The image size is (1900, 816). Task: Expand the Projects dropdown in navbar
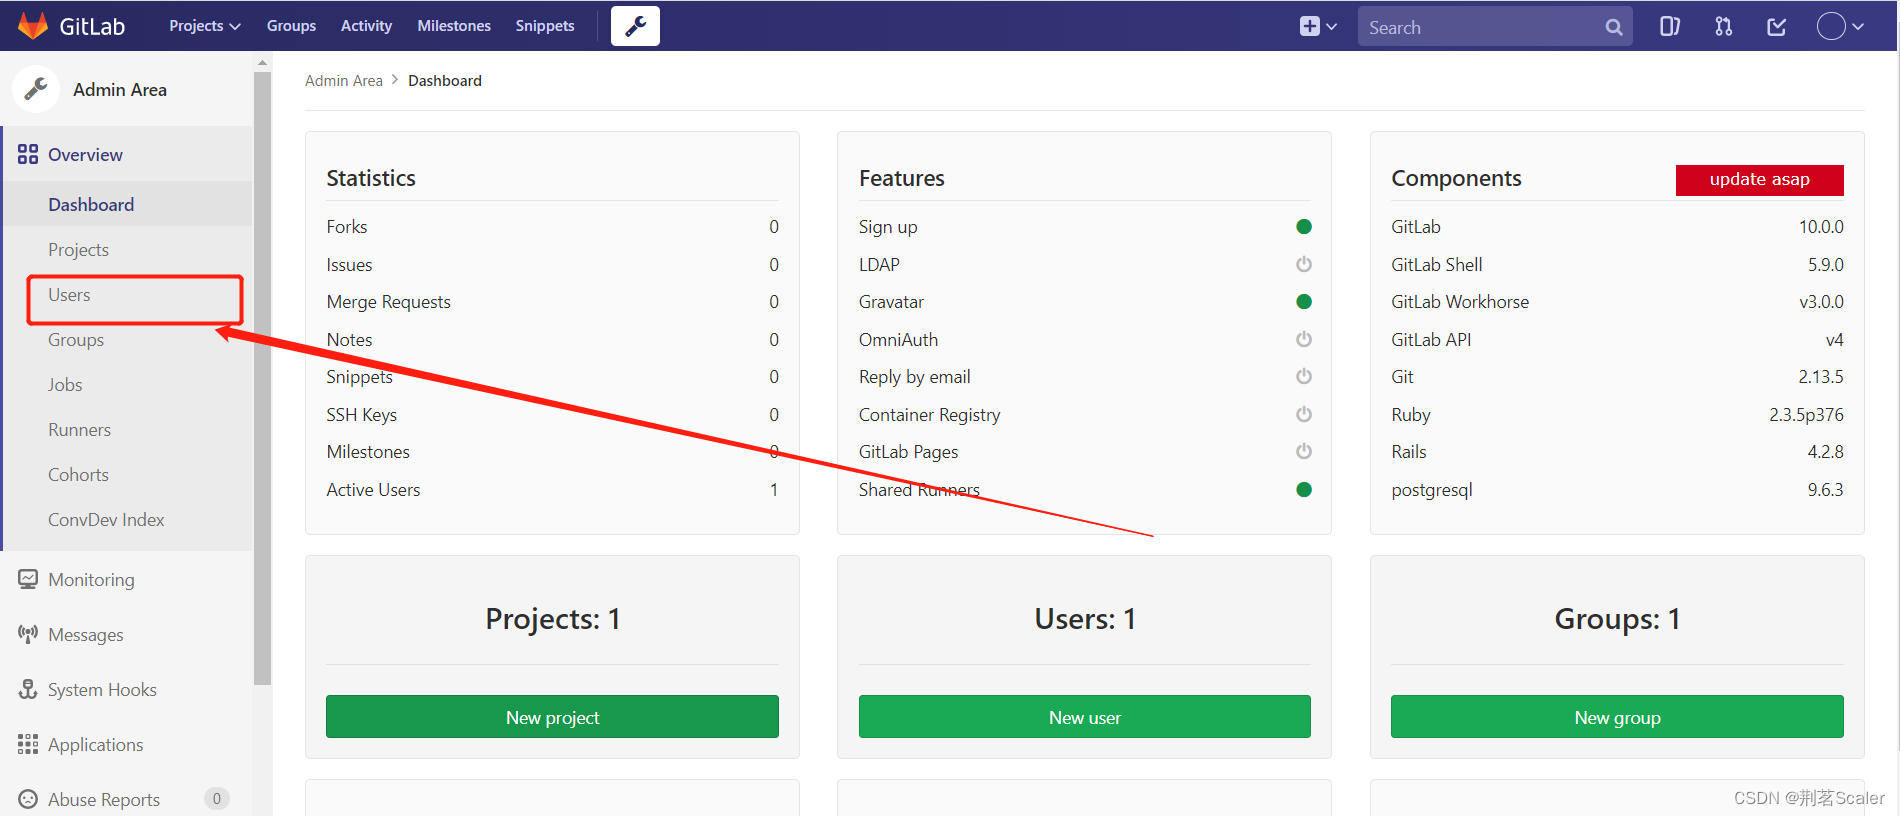point(205,26)
